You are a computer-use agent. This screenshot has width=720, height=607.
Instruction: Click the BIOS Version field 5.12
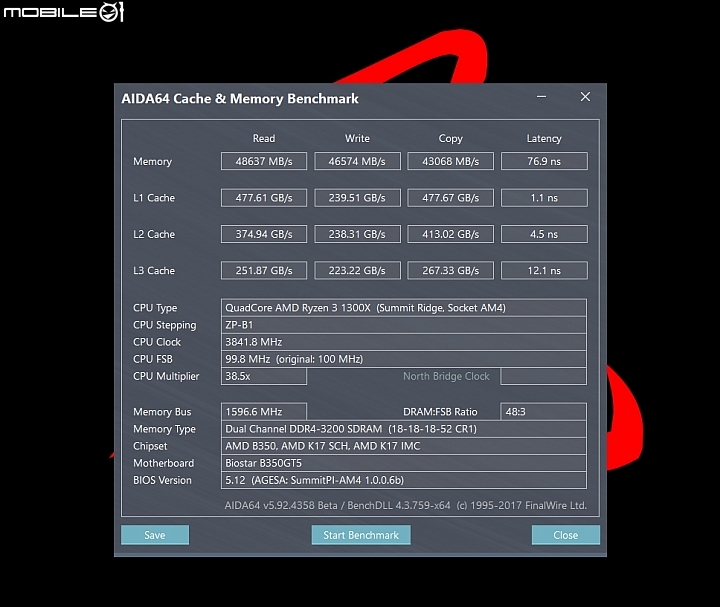[x=404, y=480]
